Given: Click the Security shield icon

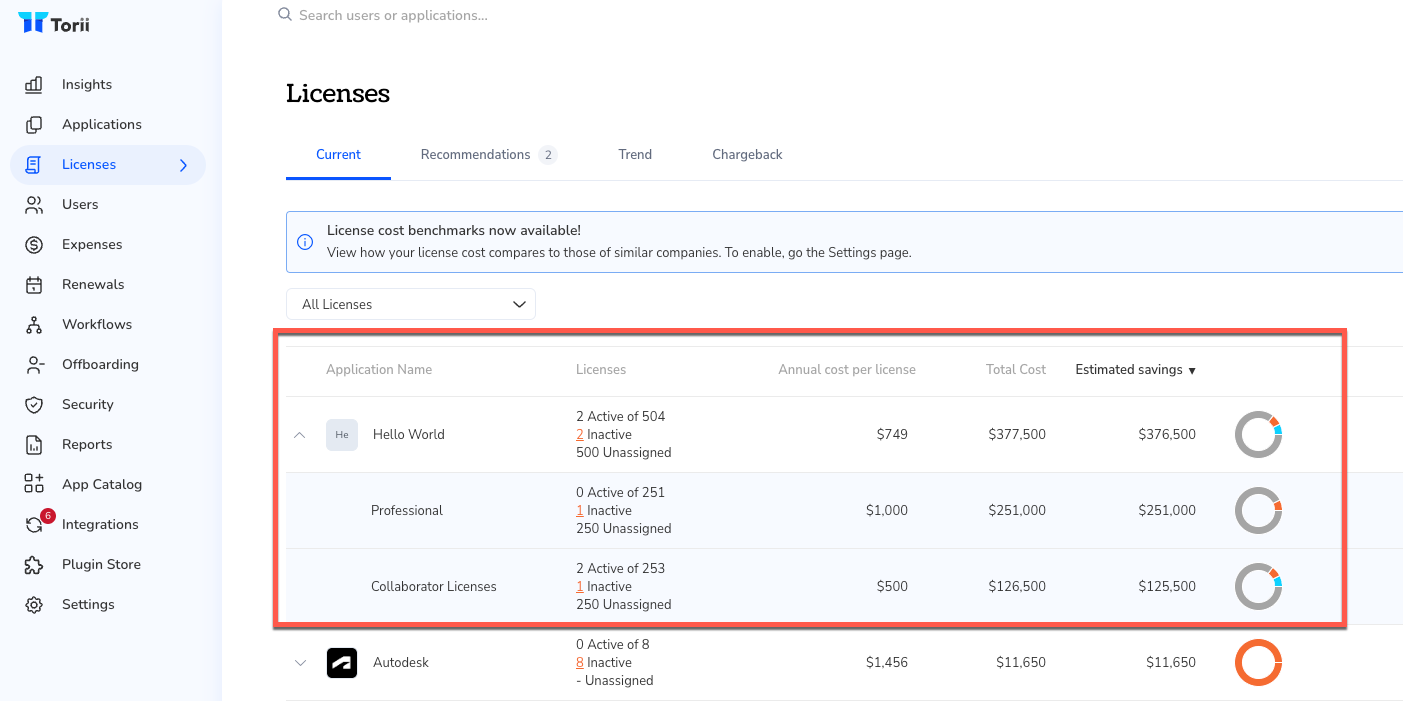Looking at the screenshot, I should point(34,405).
